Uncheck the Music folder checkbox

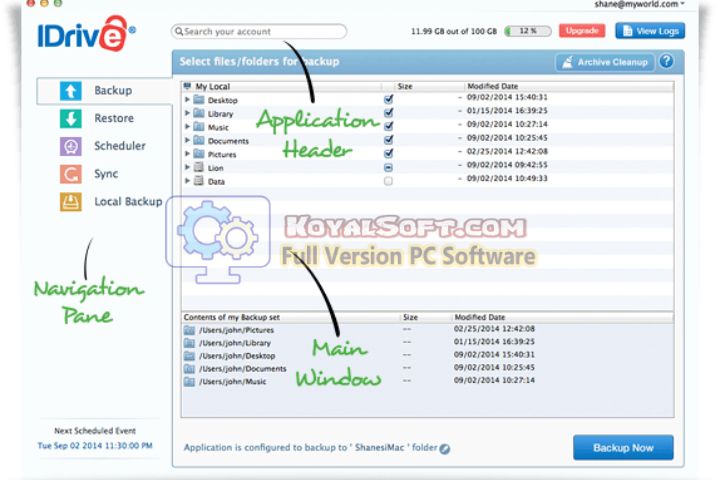pyautogui.click(x=388, y=126)
